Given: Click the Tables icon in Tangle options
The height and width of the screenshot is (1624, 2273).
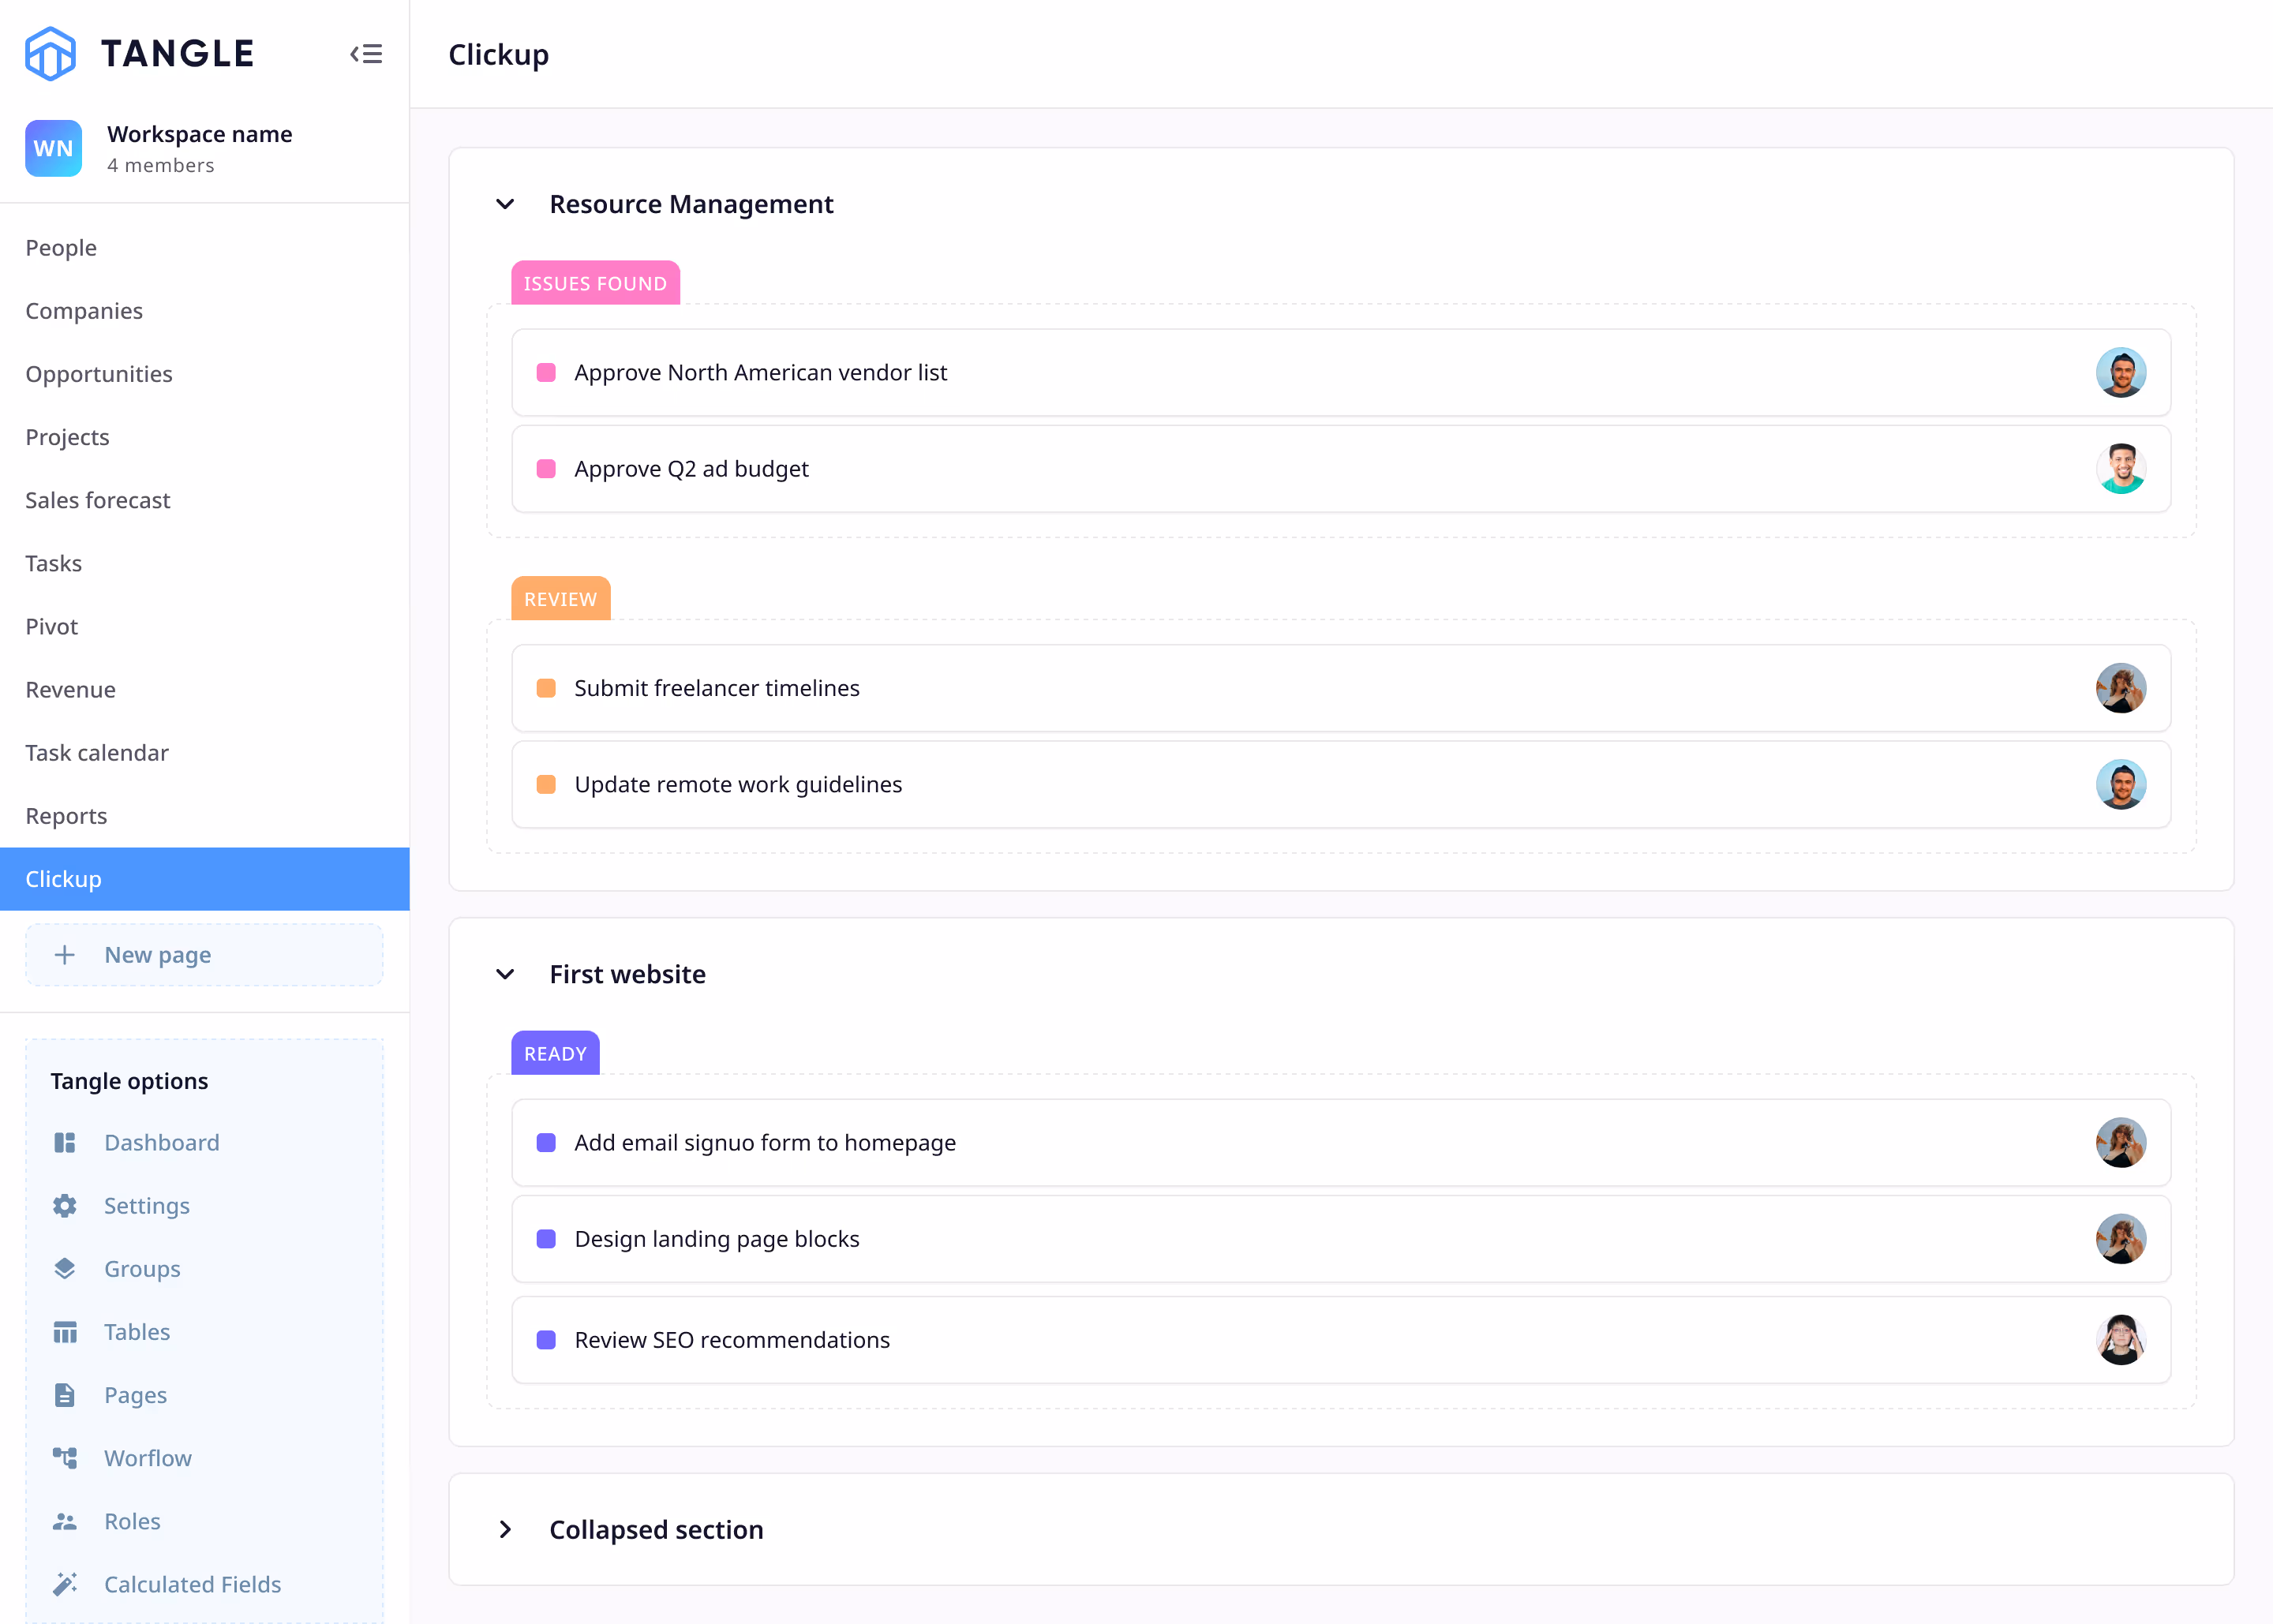Looking at the screenshot, I should [x=65, y=1331].
